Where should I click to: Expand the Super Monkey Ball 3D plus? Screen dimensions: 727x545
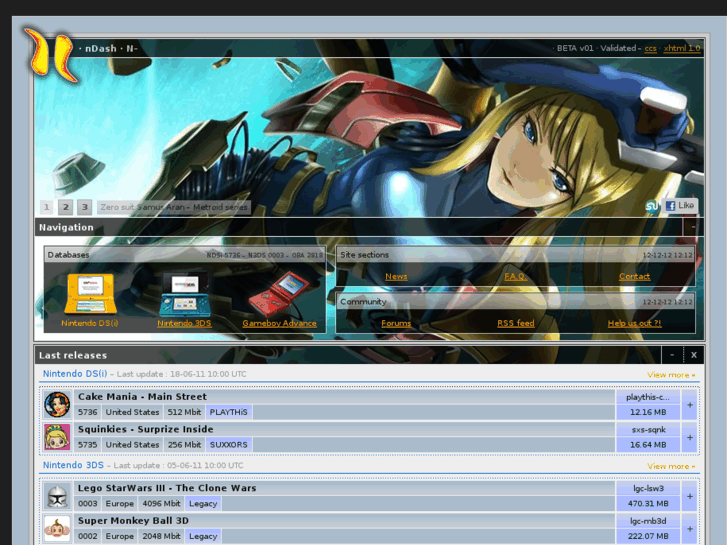(x=690, y=528)
